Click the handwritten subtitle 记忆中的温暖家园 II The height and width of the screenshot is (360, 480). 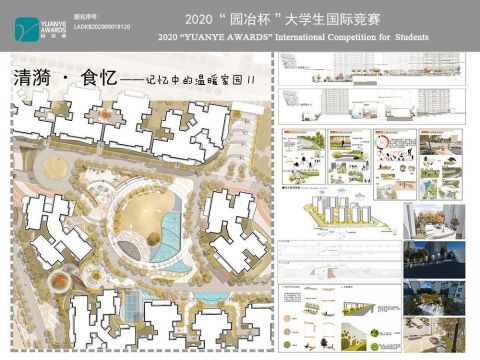coord(201,80)
